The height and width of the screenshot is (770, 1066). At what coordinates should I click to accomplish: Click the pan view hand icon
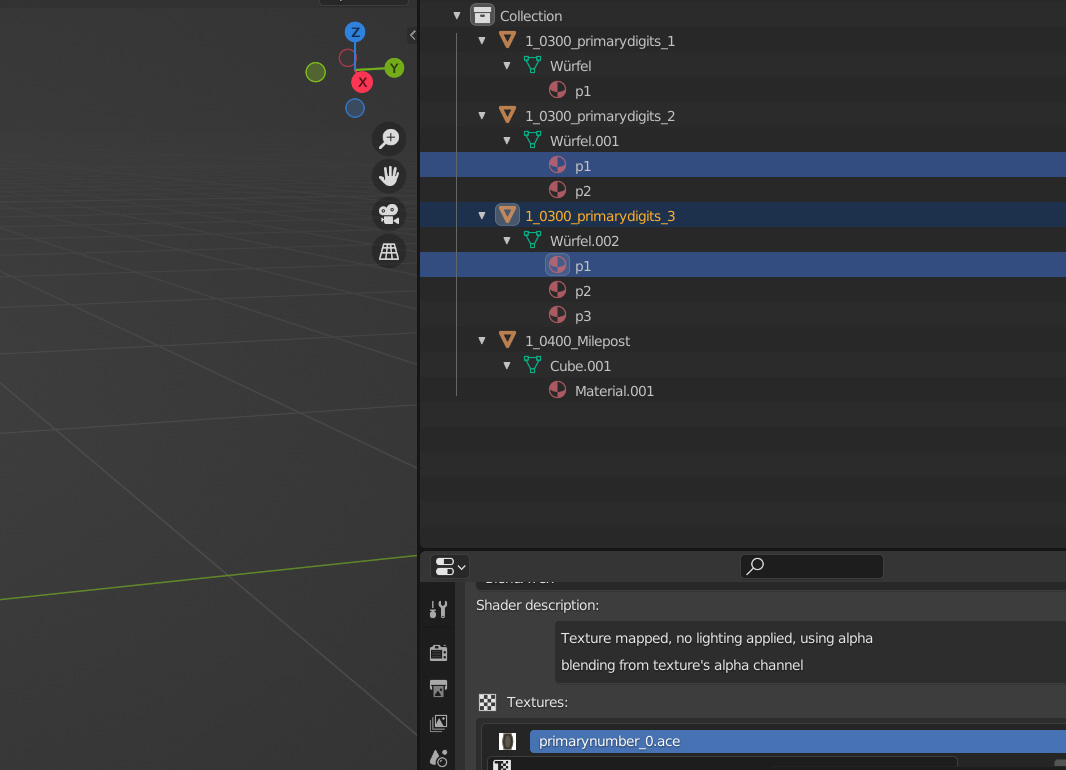coord(388,176)
